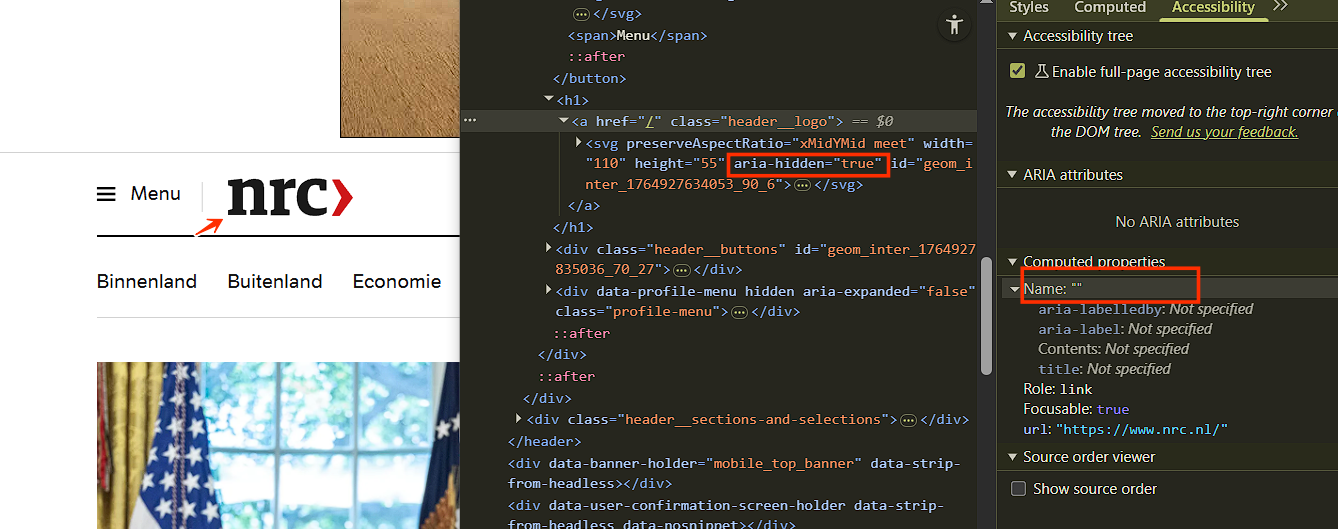This screenshot has width=1338, height=529.
Task: Tick the Show source order checkbox
Action: (1018, 489)
